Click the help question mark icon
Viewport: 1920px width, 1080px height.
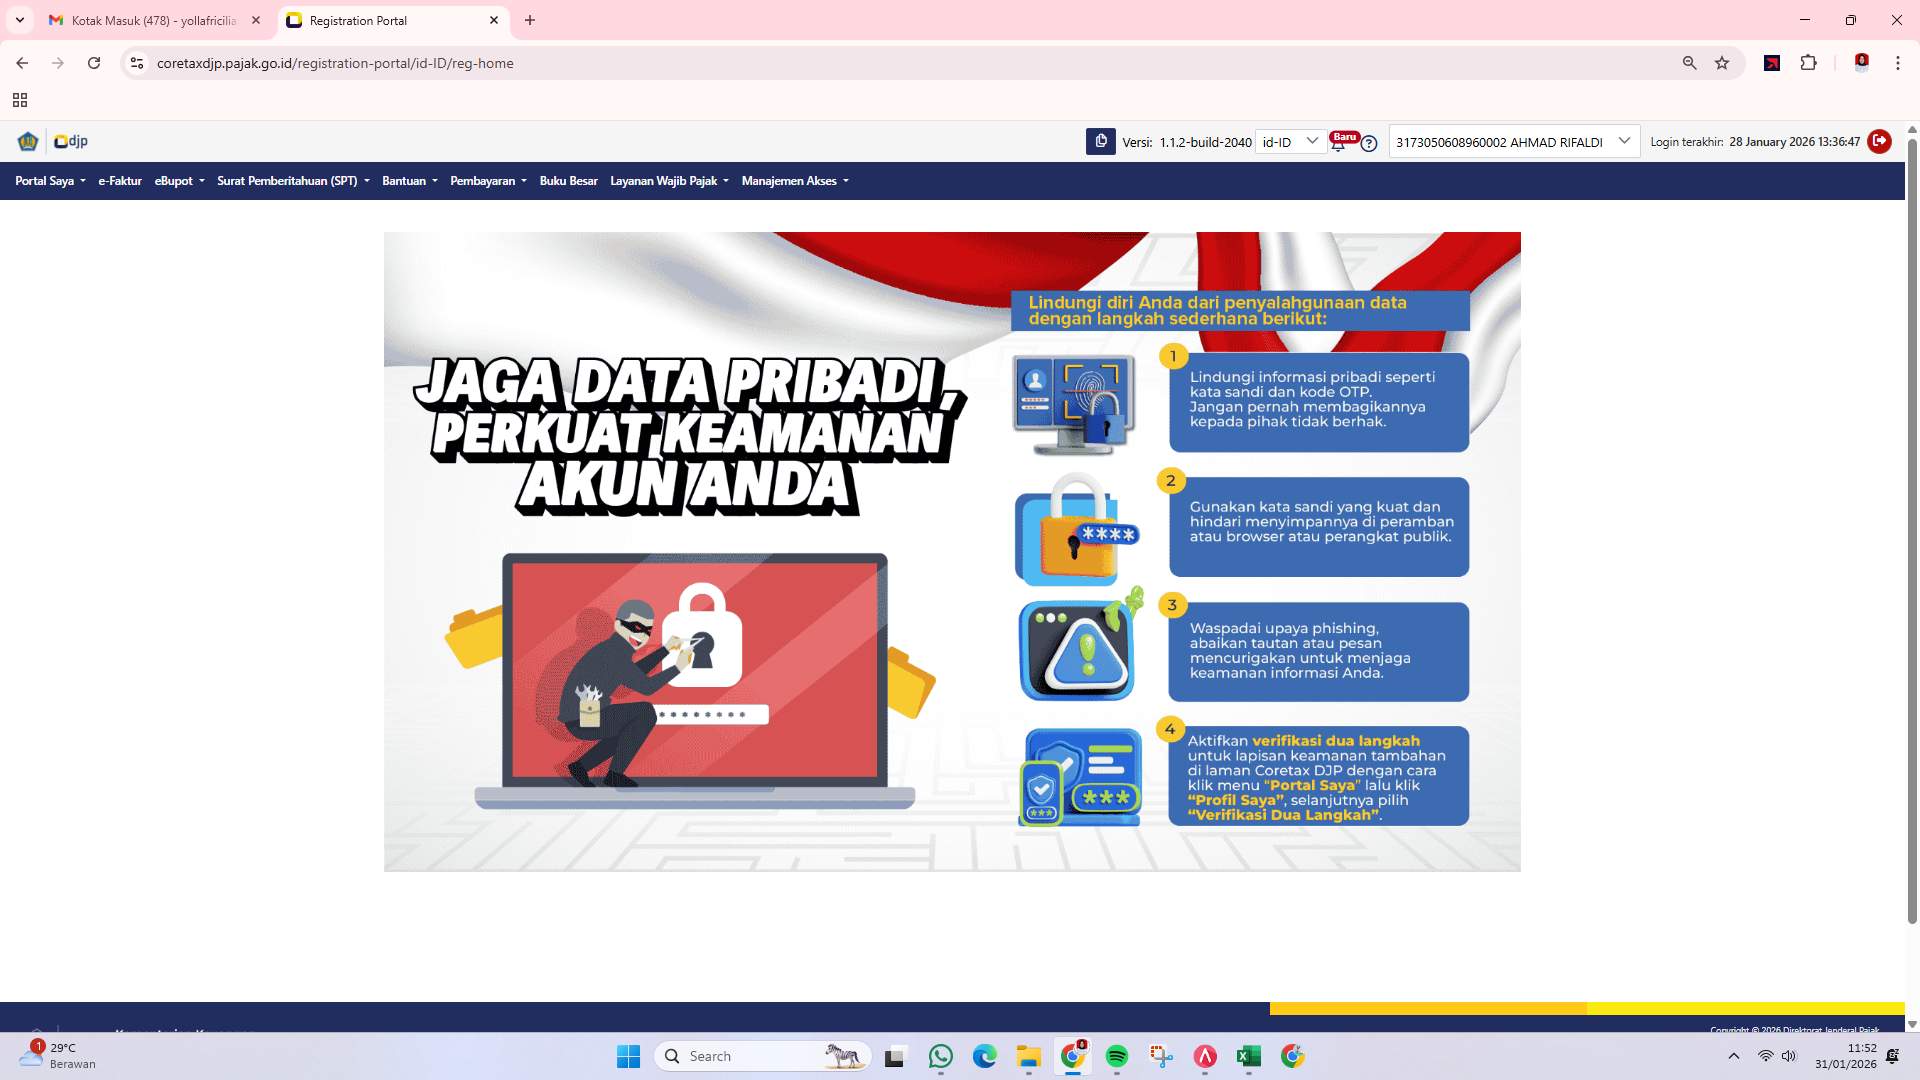(x=1368, y=144)
